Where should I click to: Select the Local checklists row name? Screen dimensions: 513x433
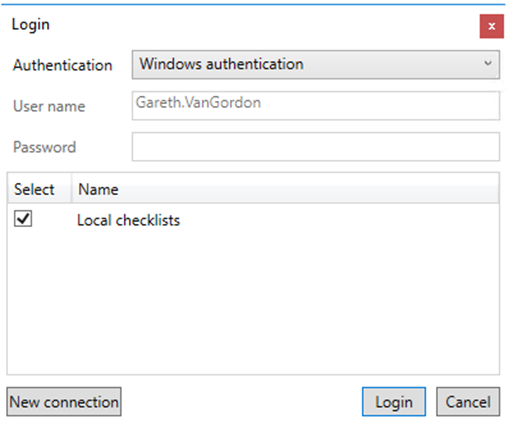128,220
